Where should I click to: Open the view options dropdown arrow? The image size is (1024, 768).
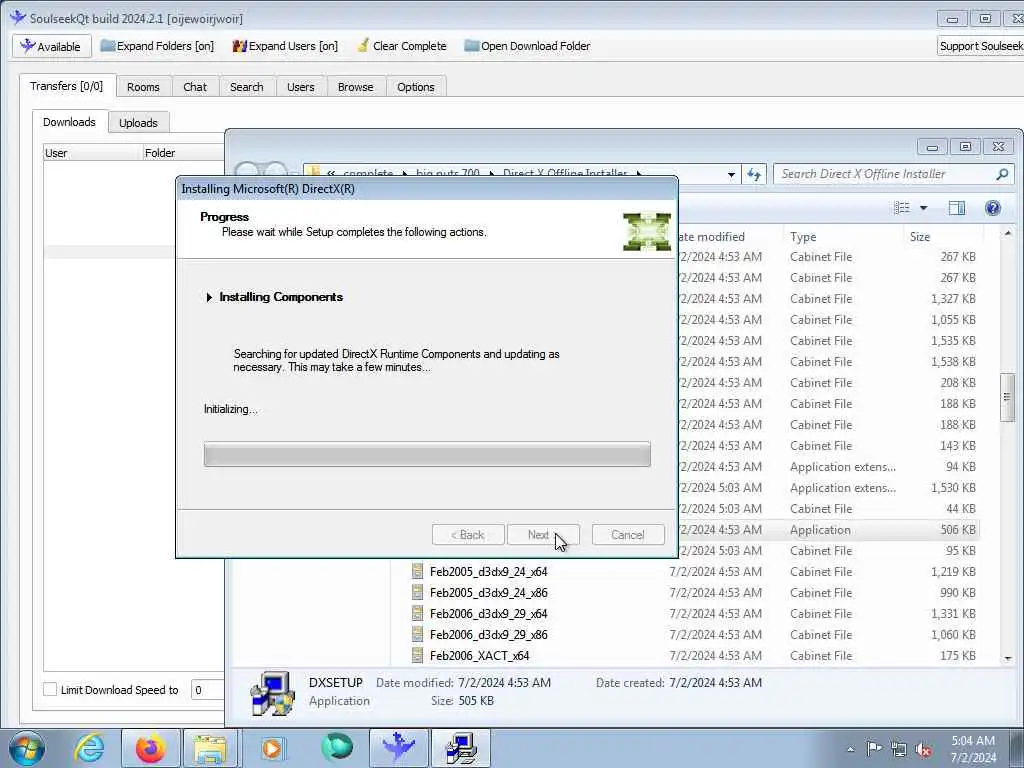923,208
